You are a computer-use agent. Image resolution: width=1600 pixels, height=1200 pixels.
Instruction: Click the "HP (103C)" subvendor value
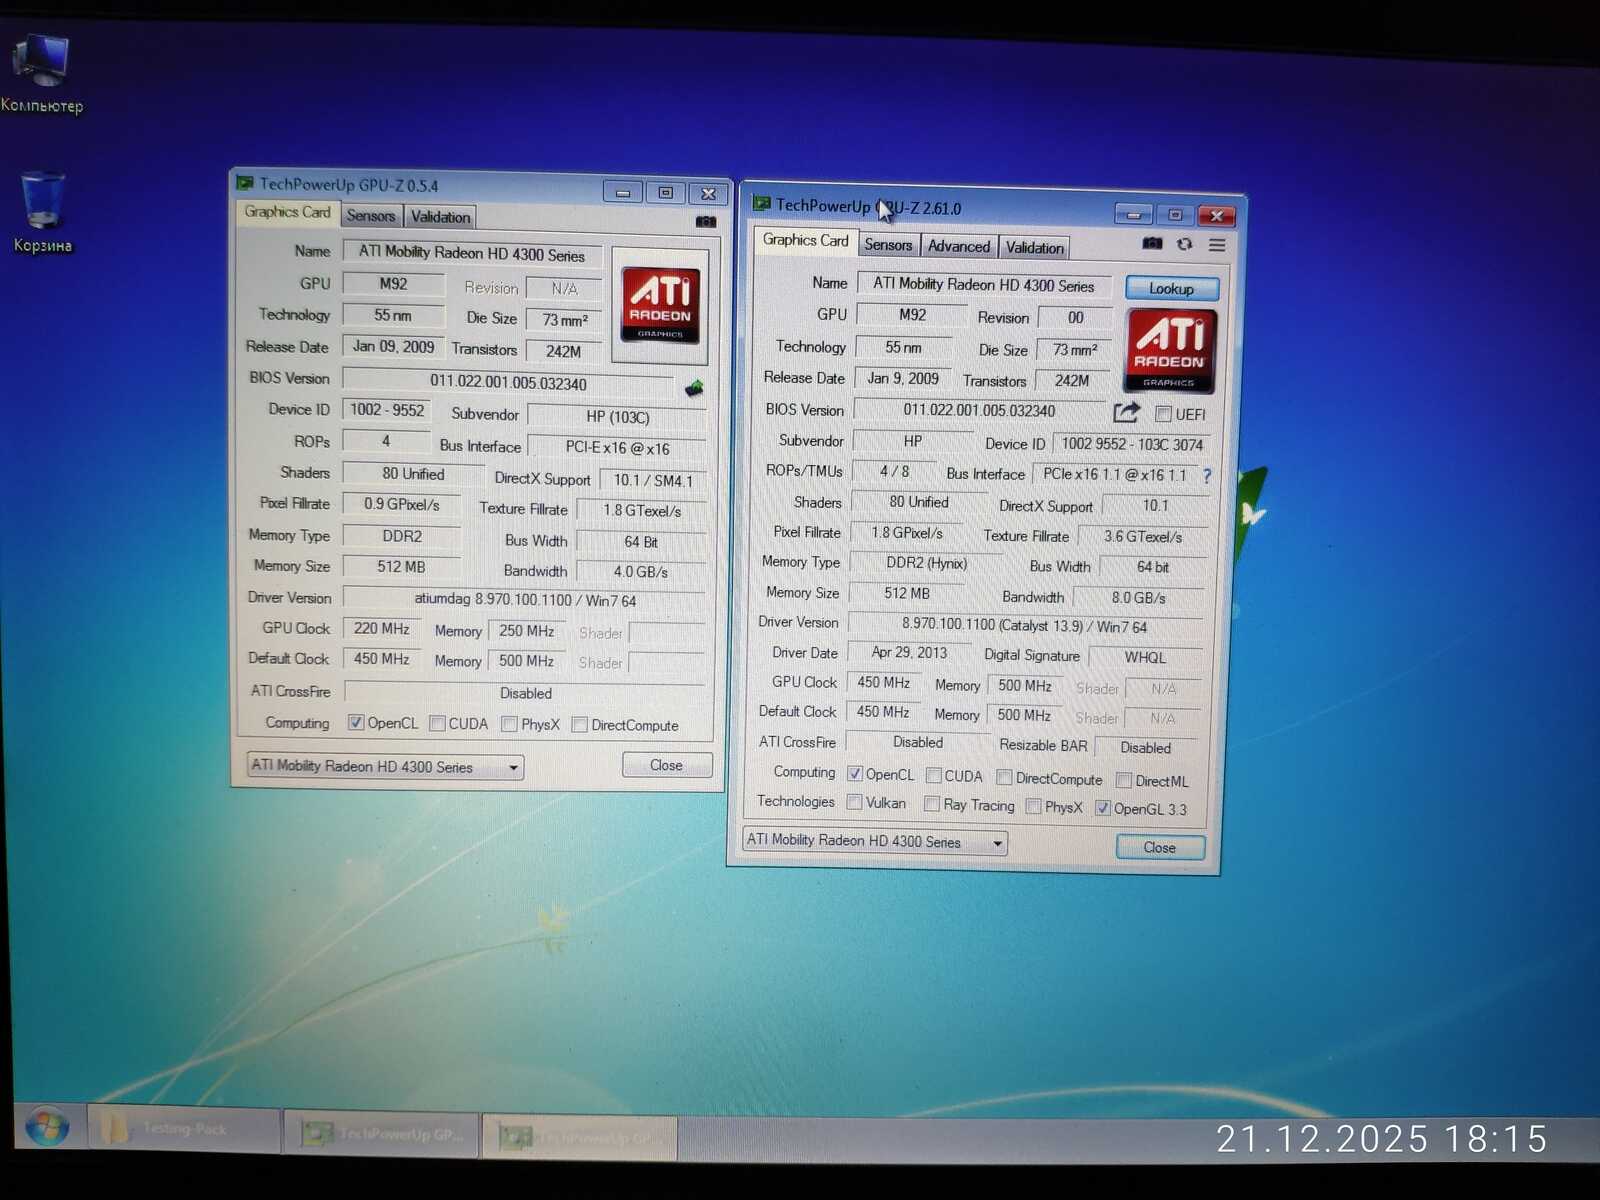click(x=617, y=417)
